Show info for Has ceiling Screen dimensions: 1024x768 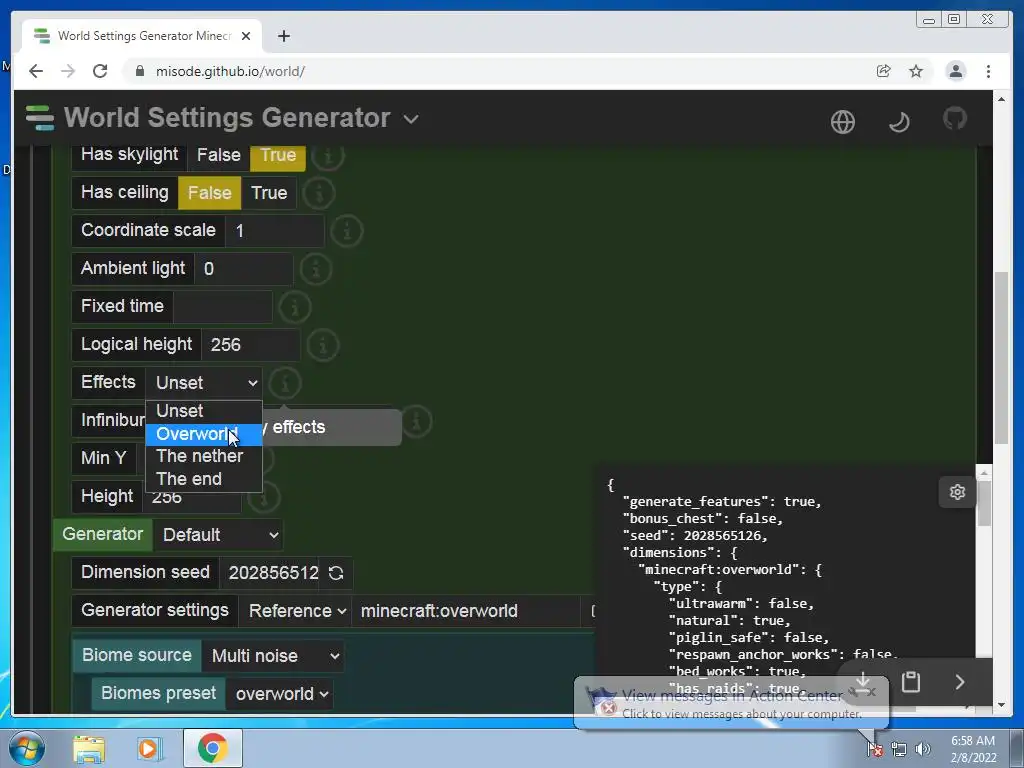point(319,193)
